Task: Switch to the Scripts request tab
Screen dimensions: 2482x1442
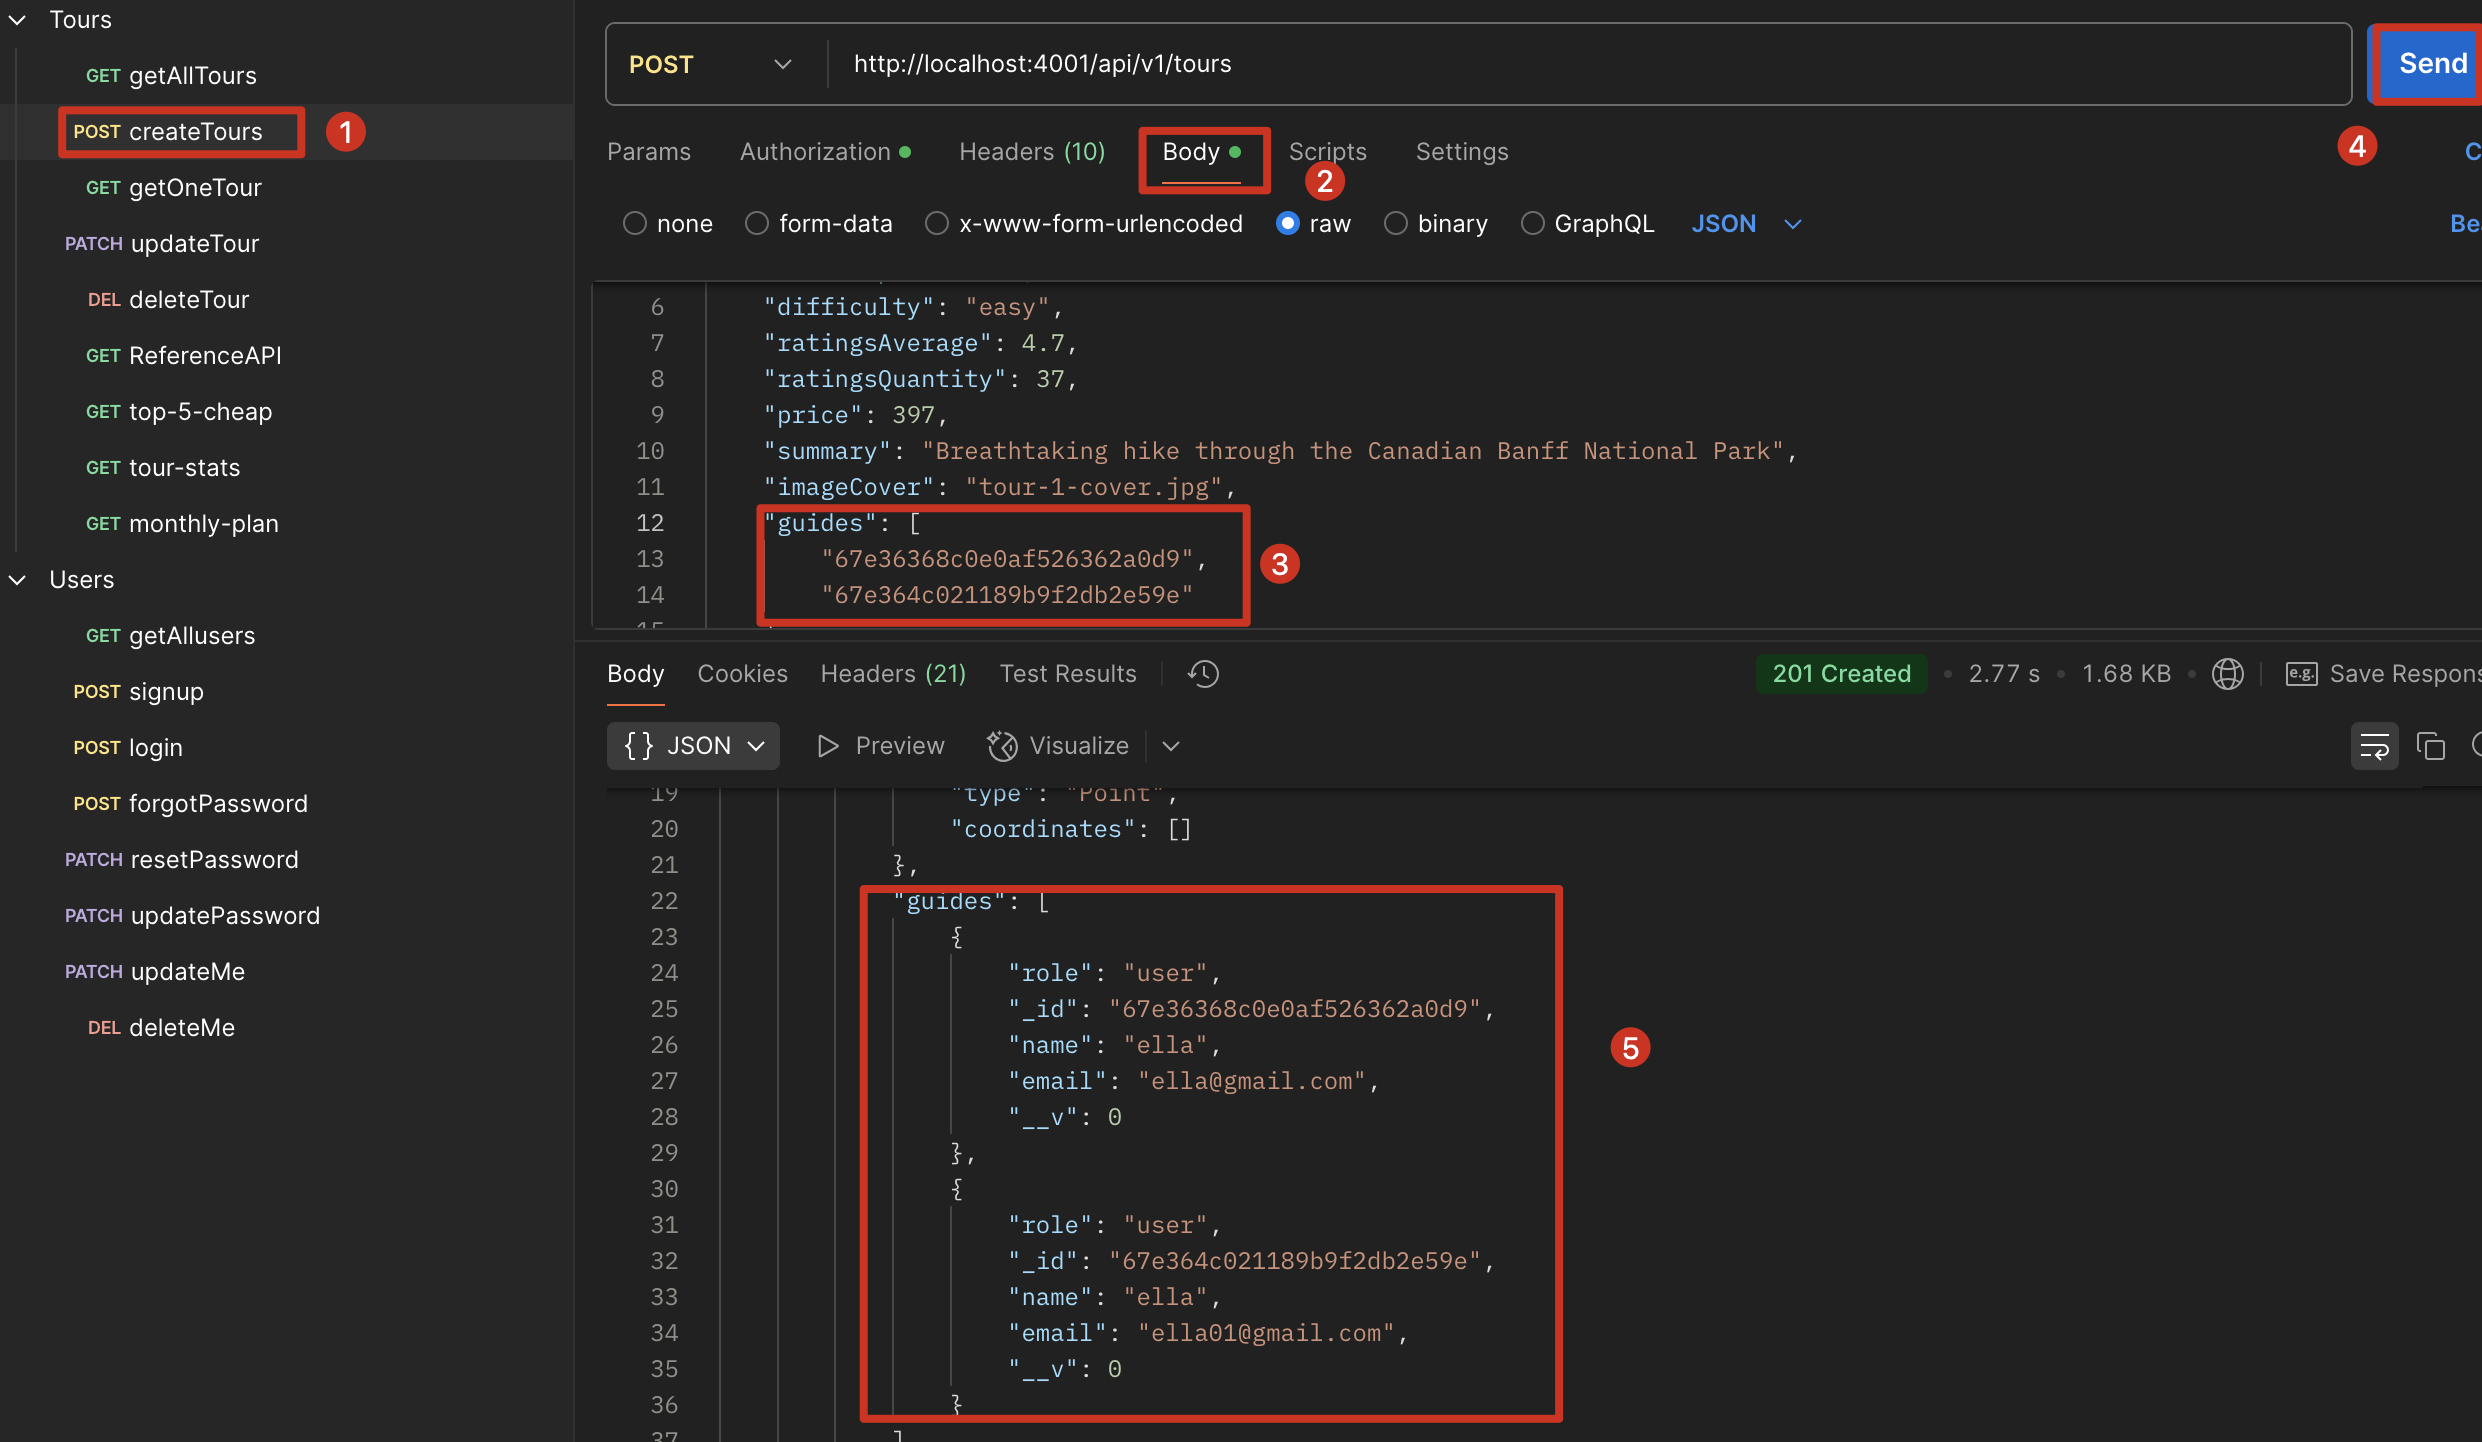Action: pyautogui.click(x=1327, y=152)
